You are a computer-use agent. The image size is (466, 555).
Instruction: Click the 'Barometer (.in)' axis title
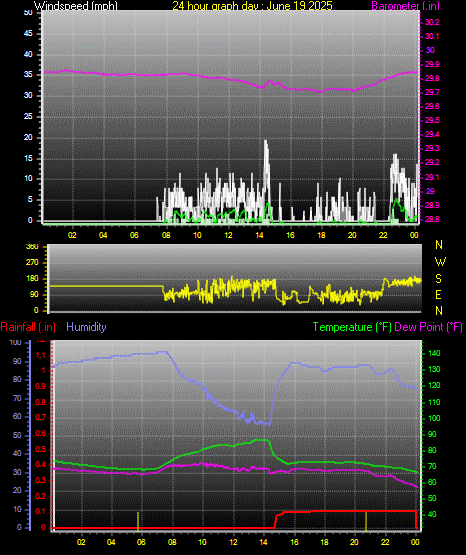point(405,5)
